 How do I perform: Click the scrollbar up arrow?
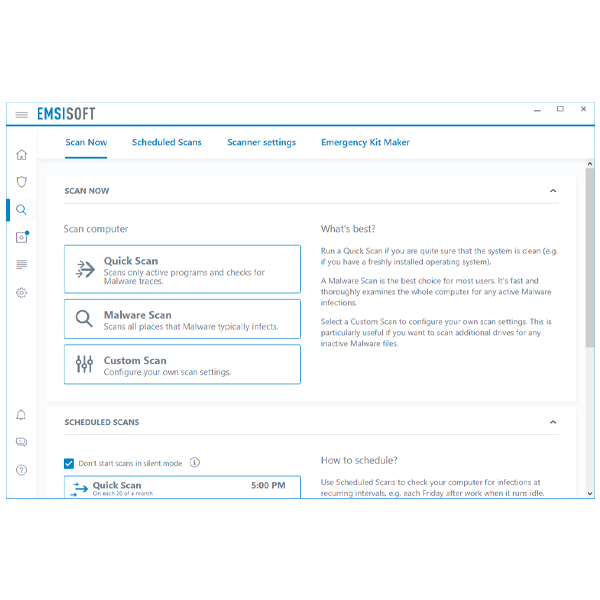[590, 164]
